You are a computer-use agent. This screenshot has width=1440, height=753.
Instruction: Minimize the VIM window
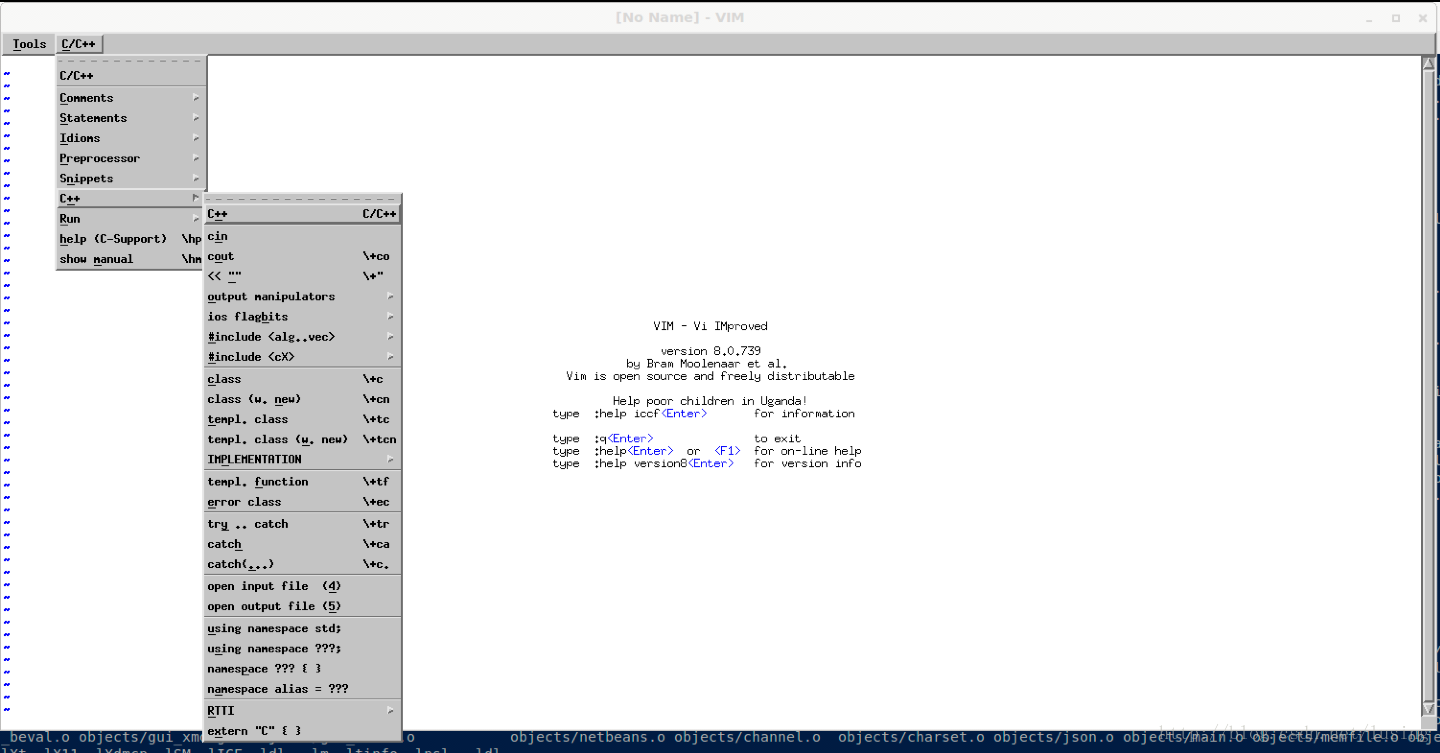[1370, 18]
